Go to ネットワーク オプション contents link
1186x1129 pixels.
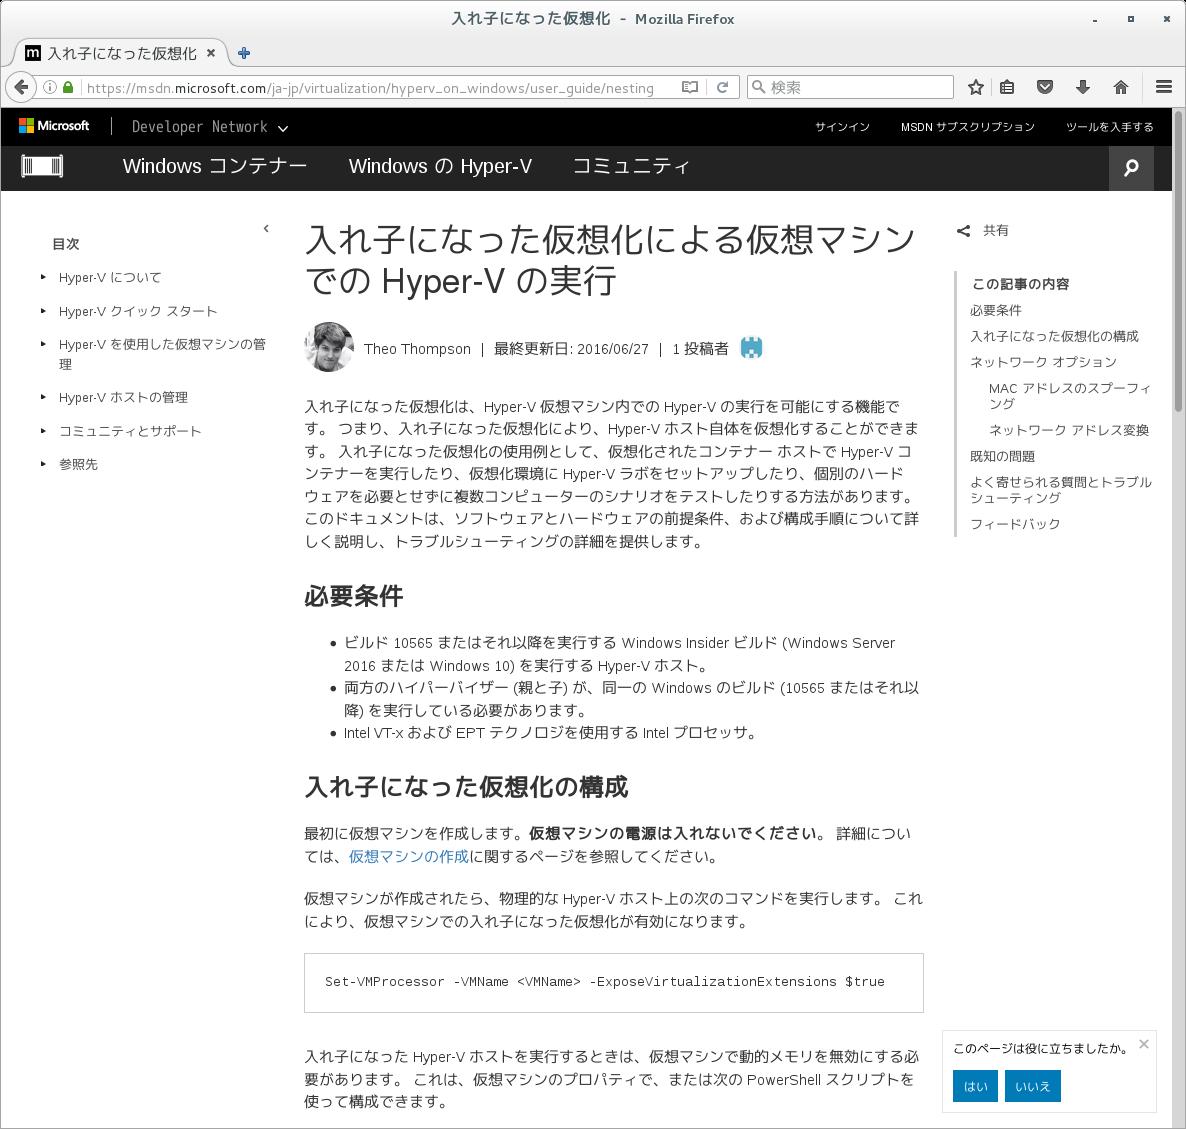(x=1043, y=362)
